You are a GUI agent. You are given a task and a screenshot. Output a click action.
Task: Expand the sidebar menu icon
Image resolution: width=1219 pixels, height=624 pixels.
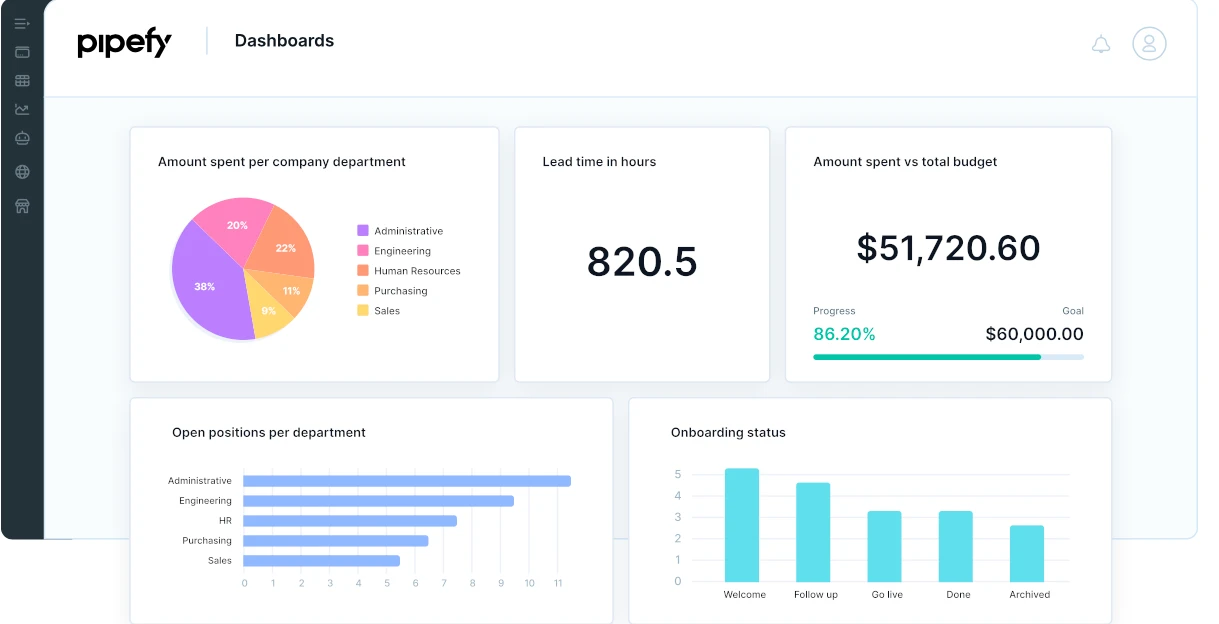pyautogui.click(x=22, y=23)
